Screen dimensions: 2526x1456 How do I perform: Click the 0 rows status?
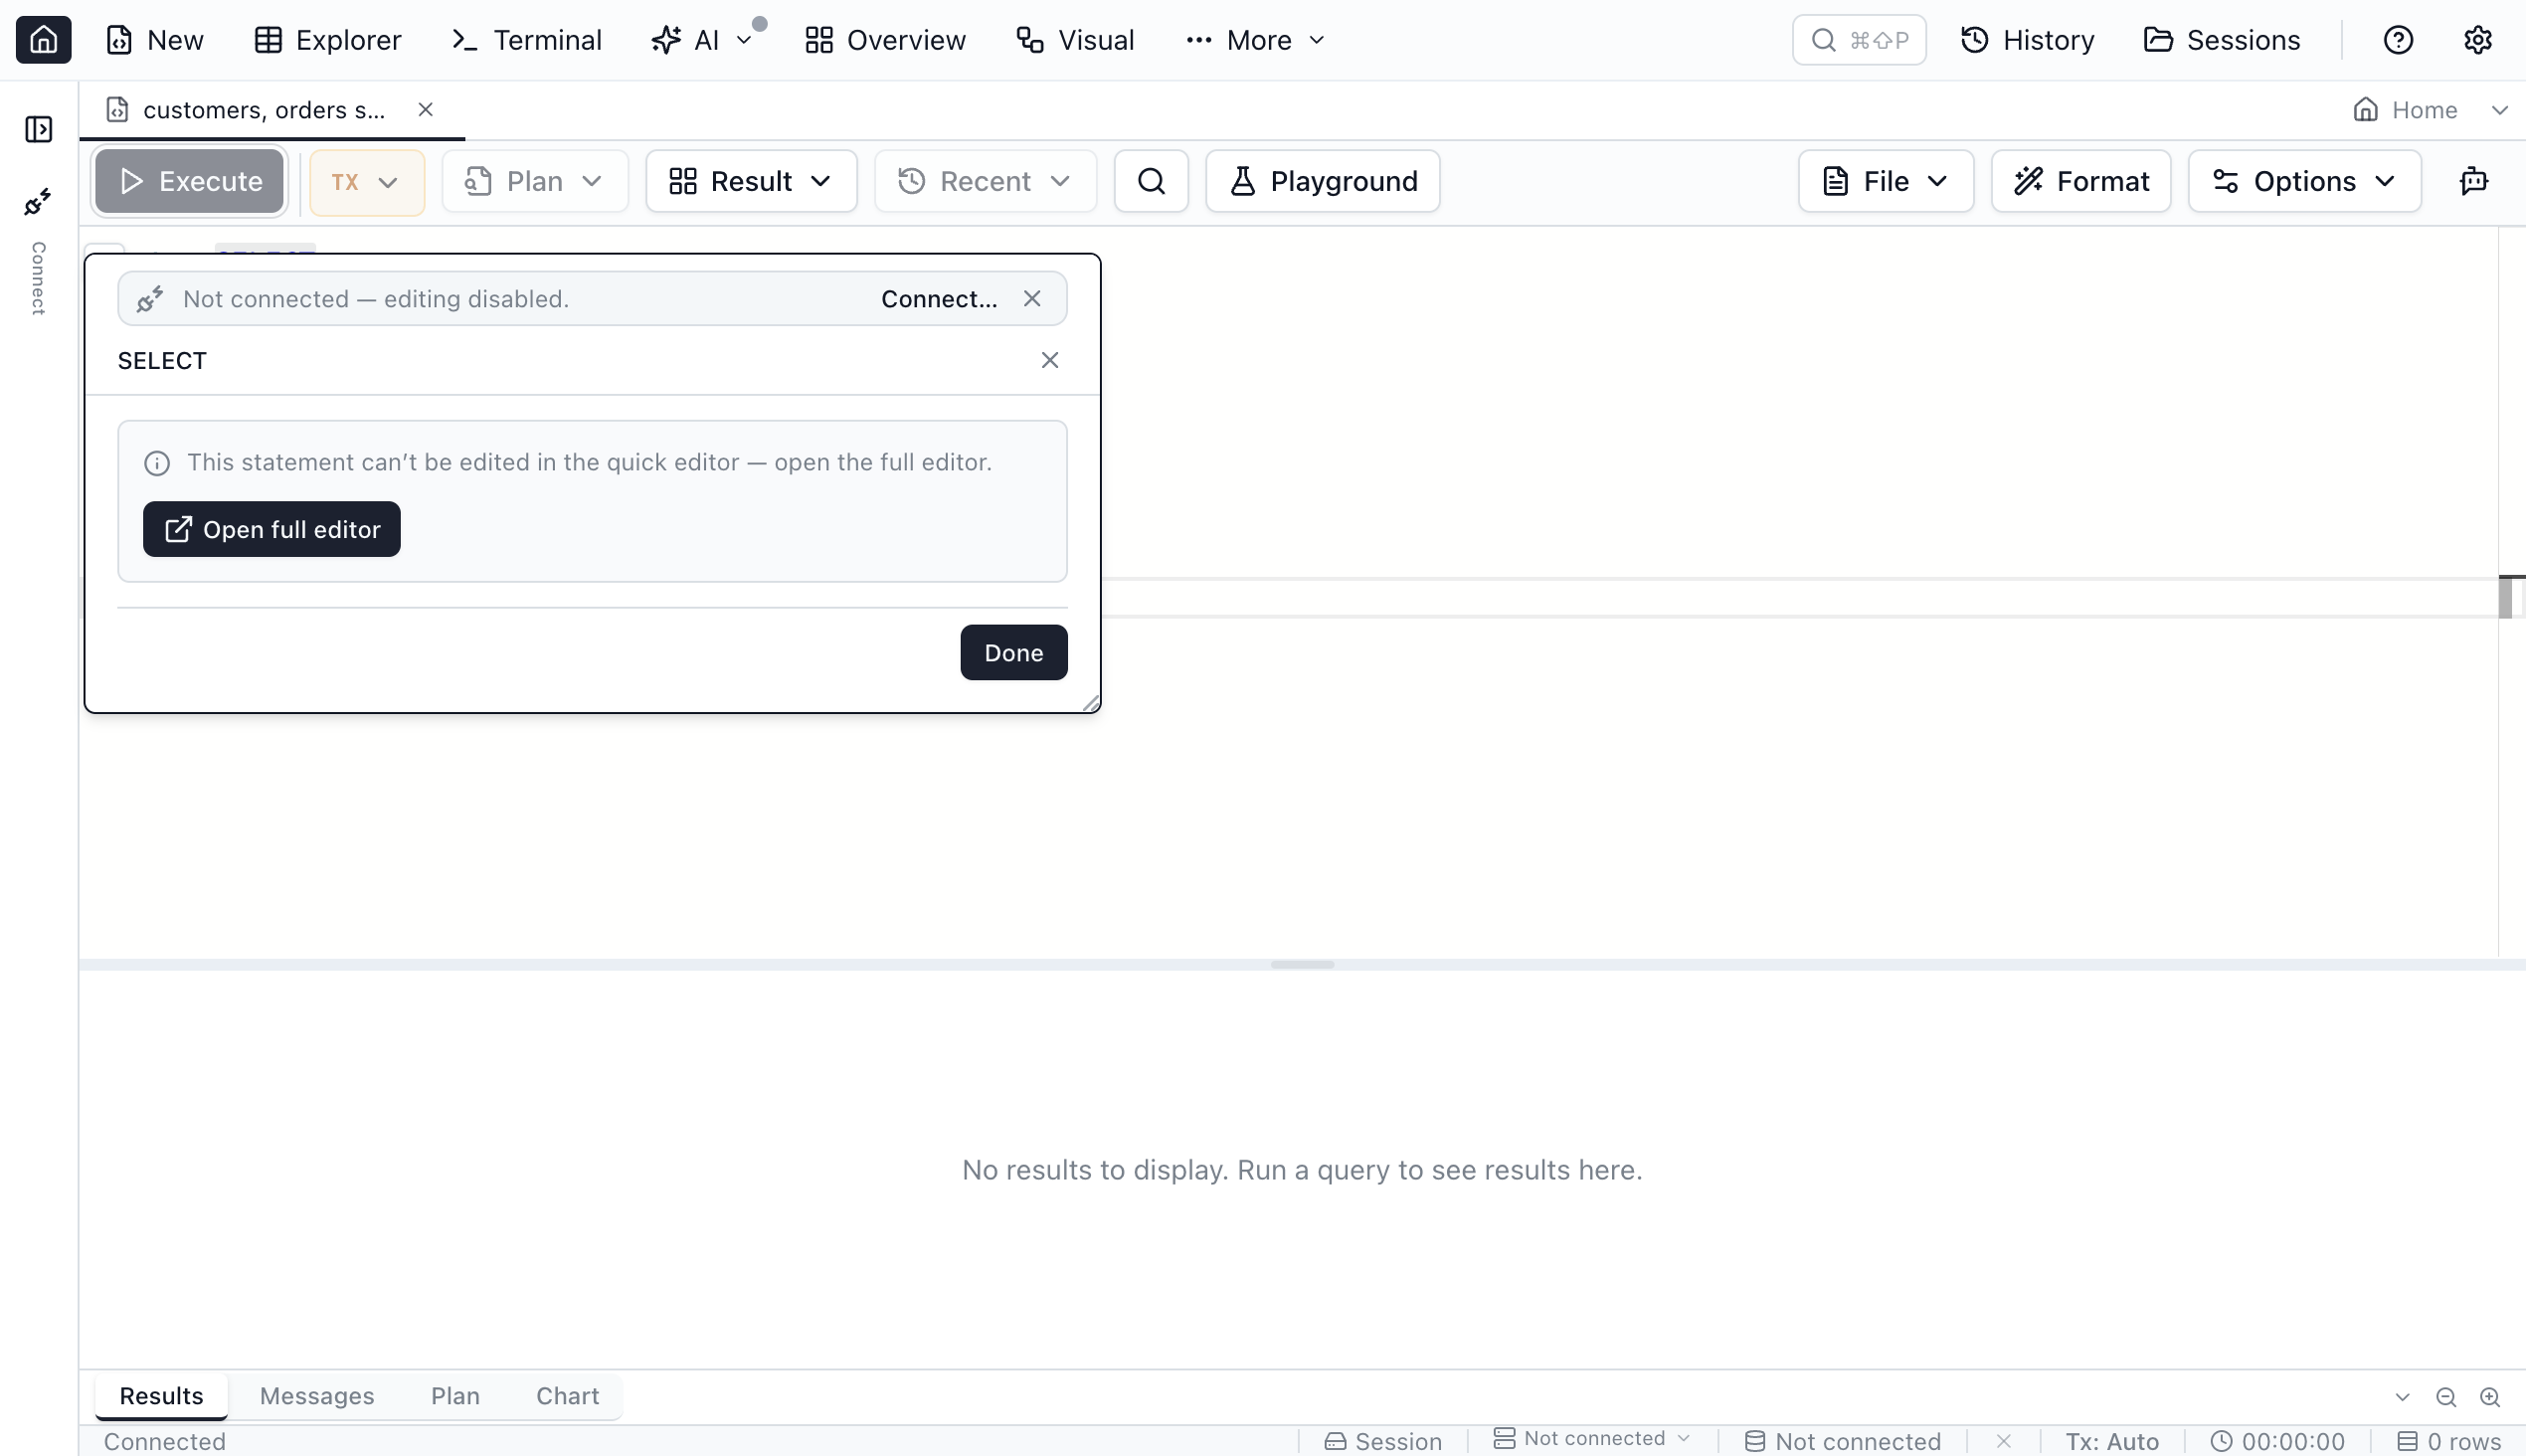click(x=2449, y=1441)
